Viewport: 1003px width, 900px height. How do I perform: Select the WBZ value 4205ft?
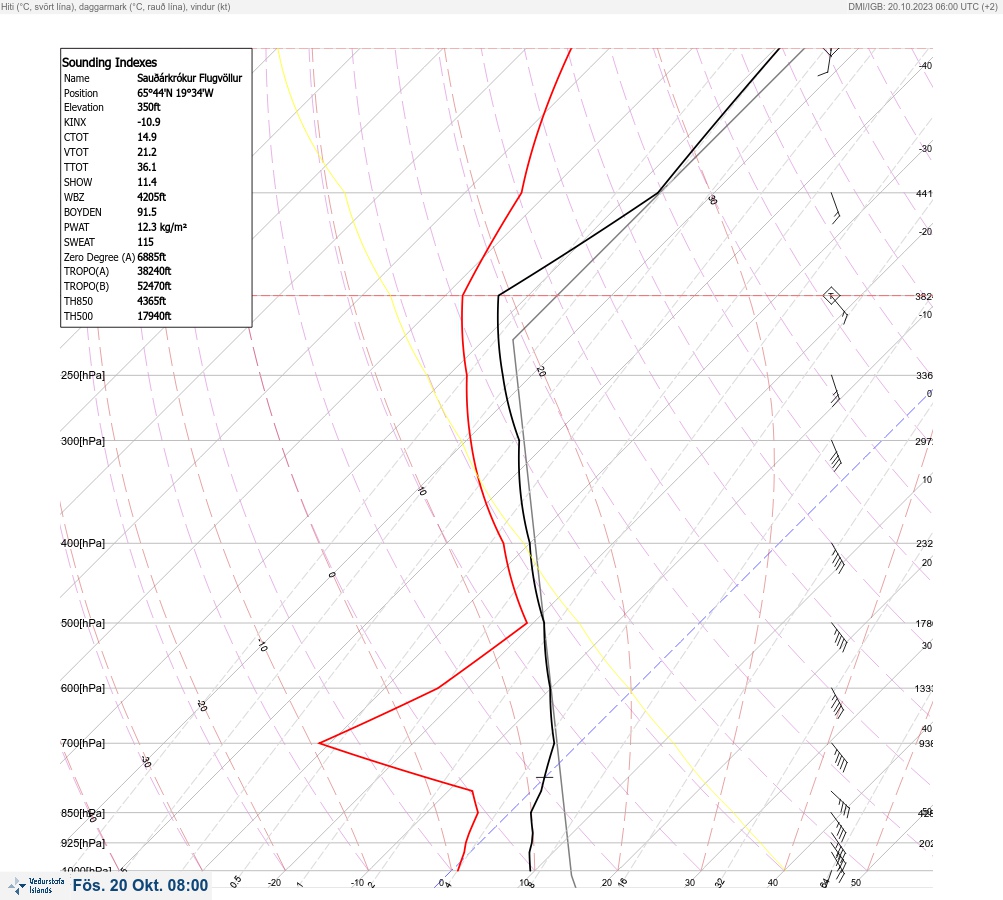pos(151,197)
